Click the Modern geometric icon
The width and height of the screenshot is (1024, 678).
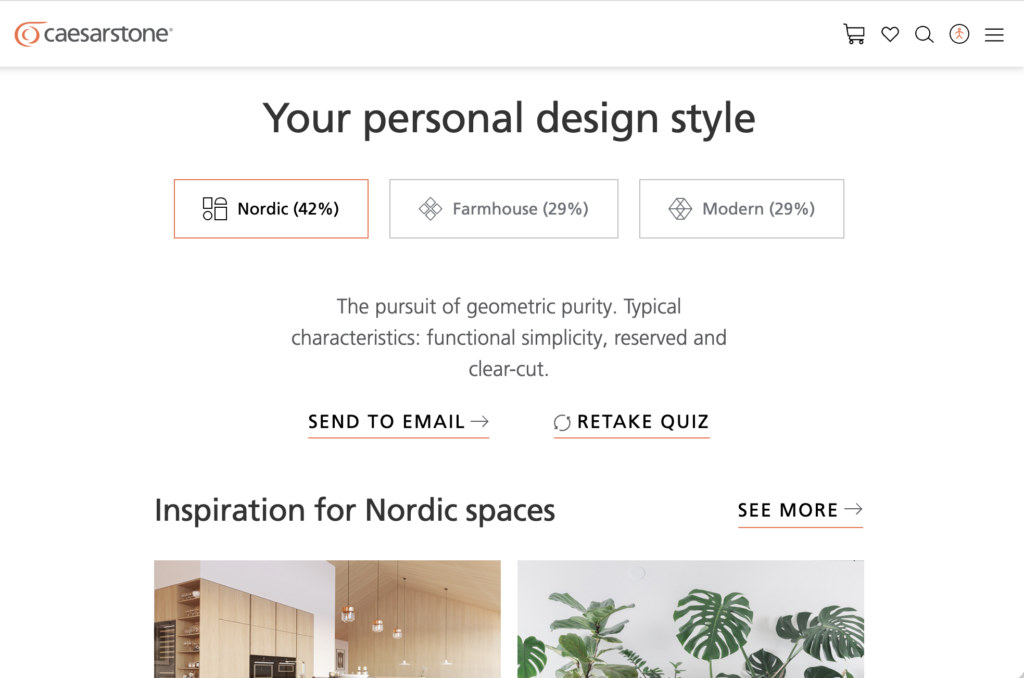click(x=680, y=209)
